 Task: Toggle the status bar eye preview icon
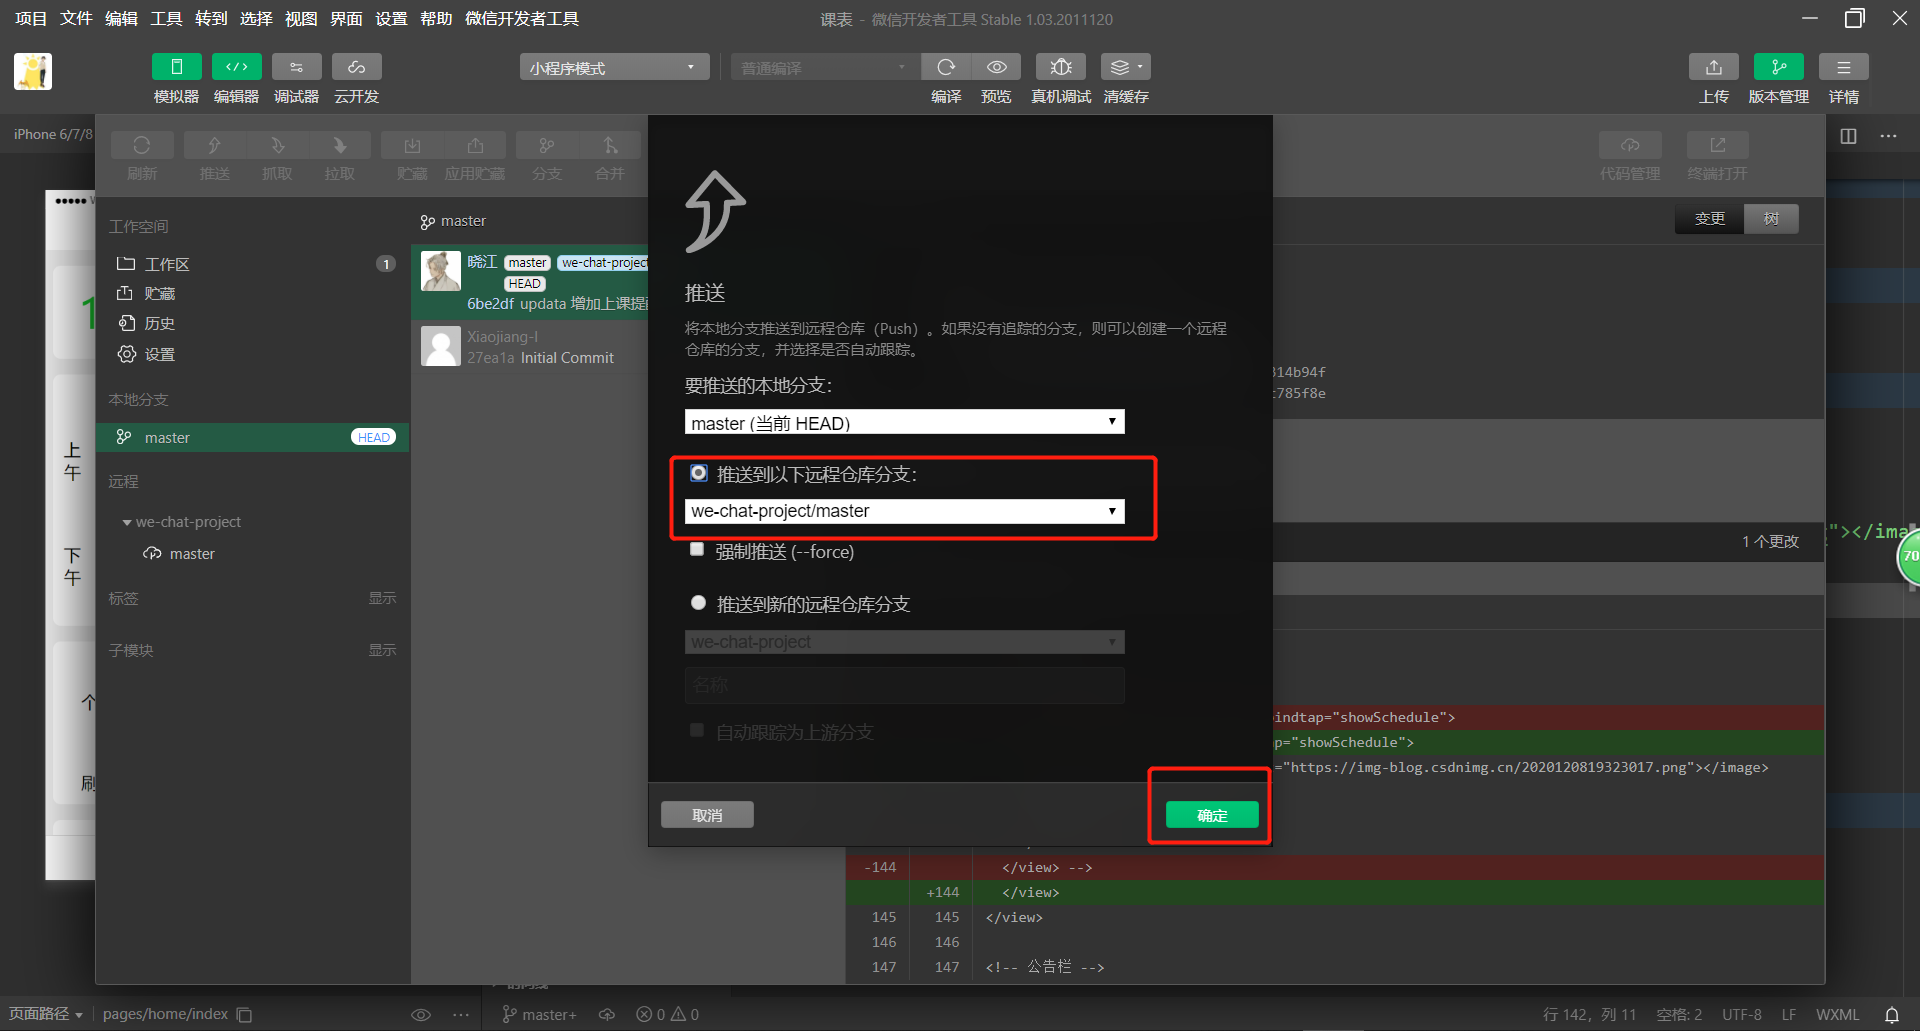point(421,1015)
